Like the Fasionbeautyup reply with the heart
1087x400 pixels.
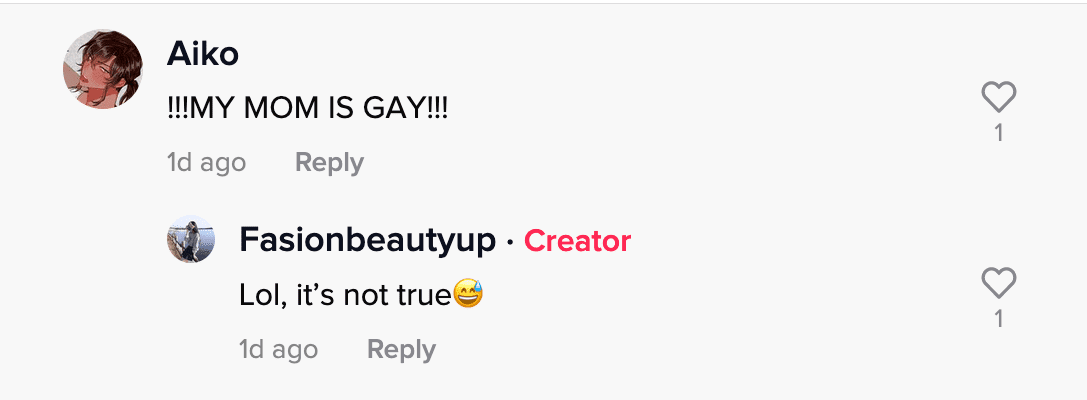(998, 284)
